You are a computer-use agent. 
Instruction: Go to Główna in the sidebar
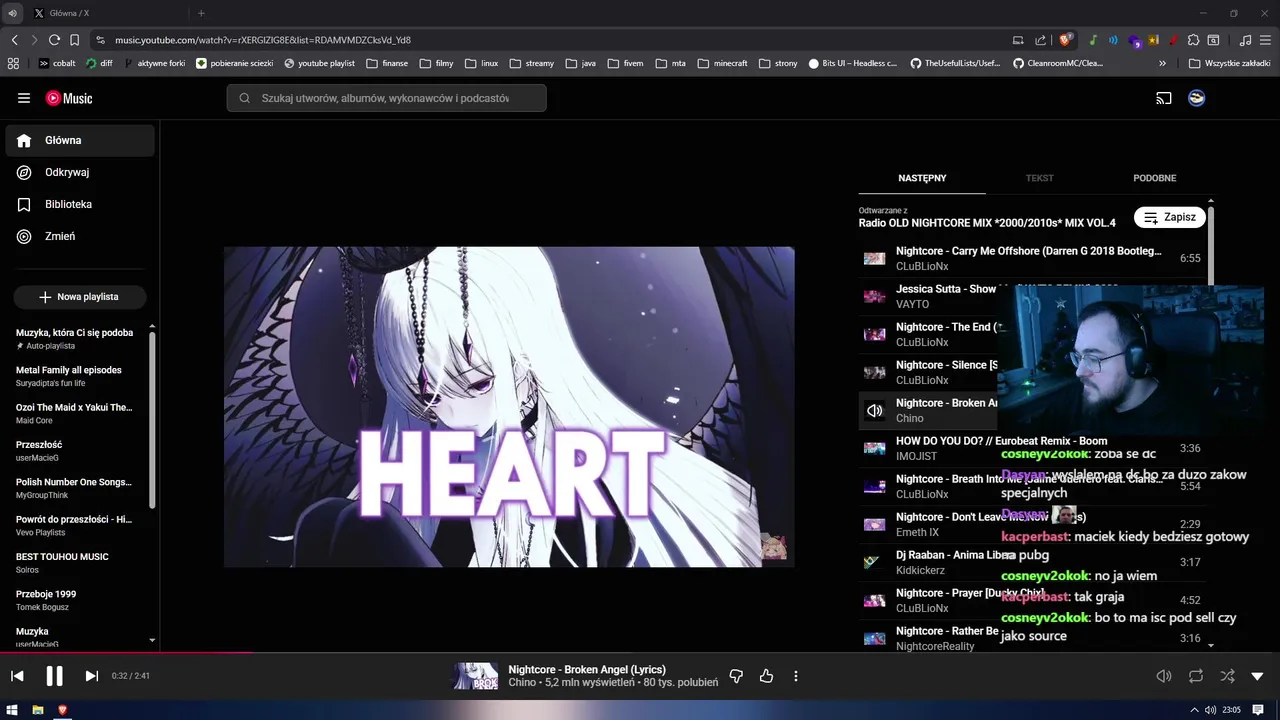[80, 141]
